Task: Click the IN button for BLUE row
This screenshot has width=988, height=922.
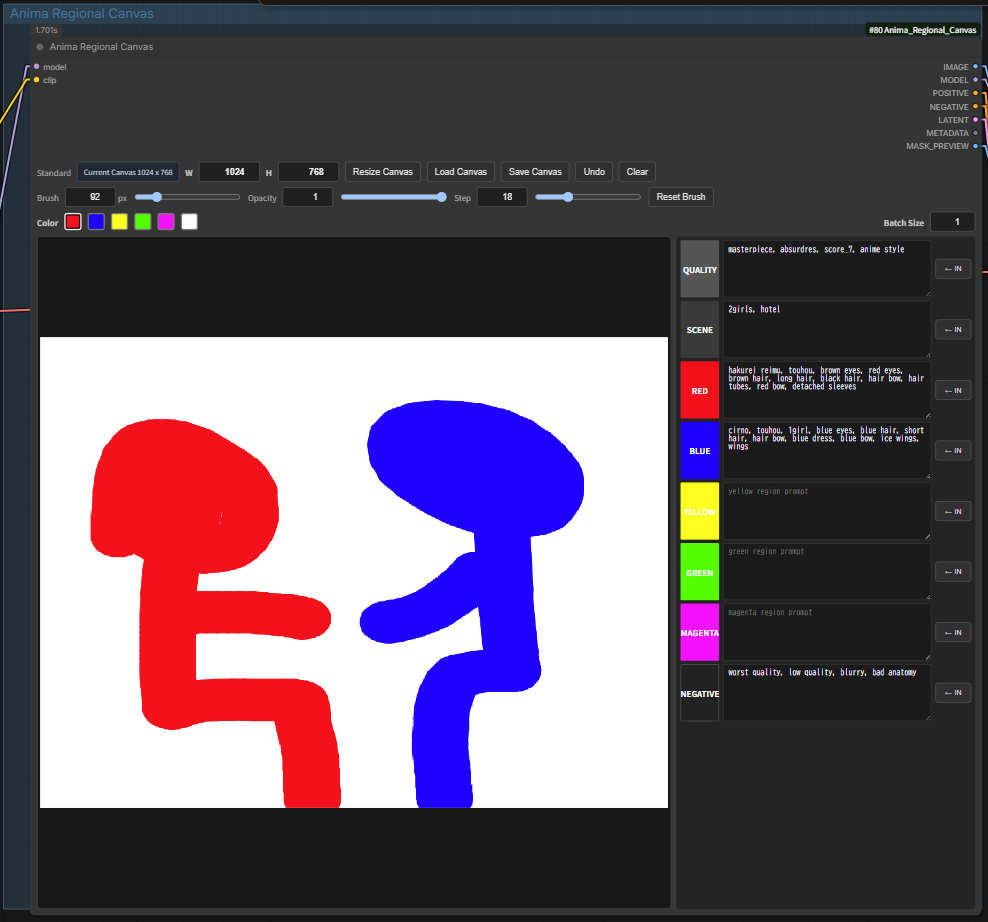Action: click(953, 451)
